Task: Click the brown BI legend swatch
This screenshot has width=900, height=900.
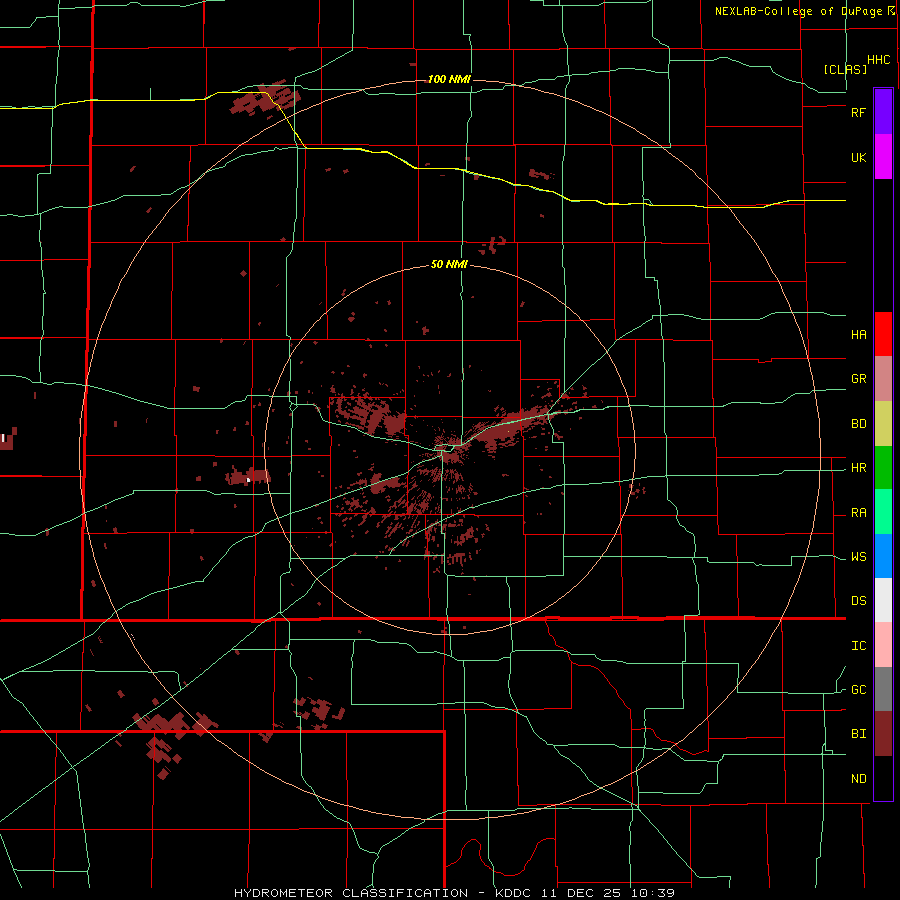Action: (x=883, y=734)
